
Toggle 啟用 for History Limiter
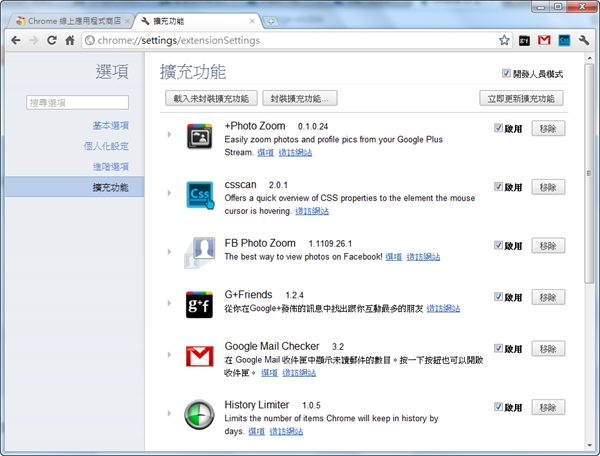[498, 407]
